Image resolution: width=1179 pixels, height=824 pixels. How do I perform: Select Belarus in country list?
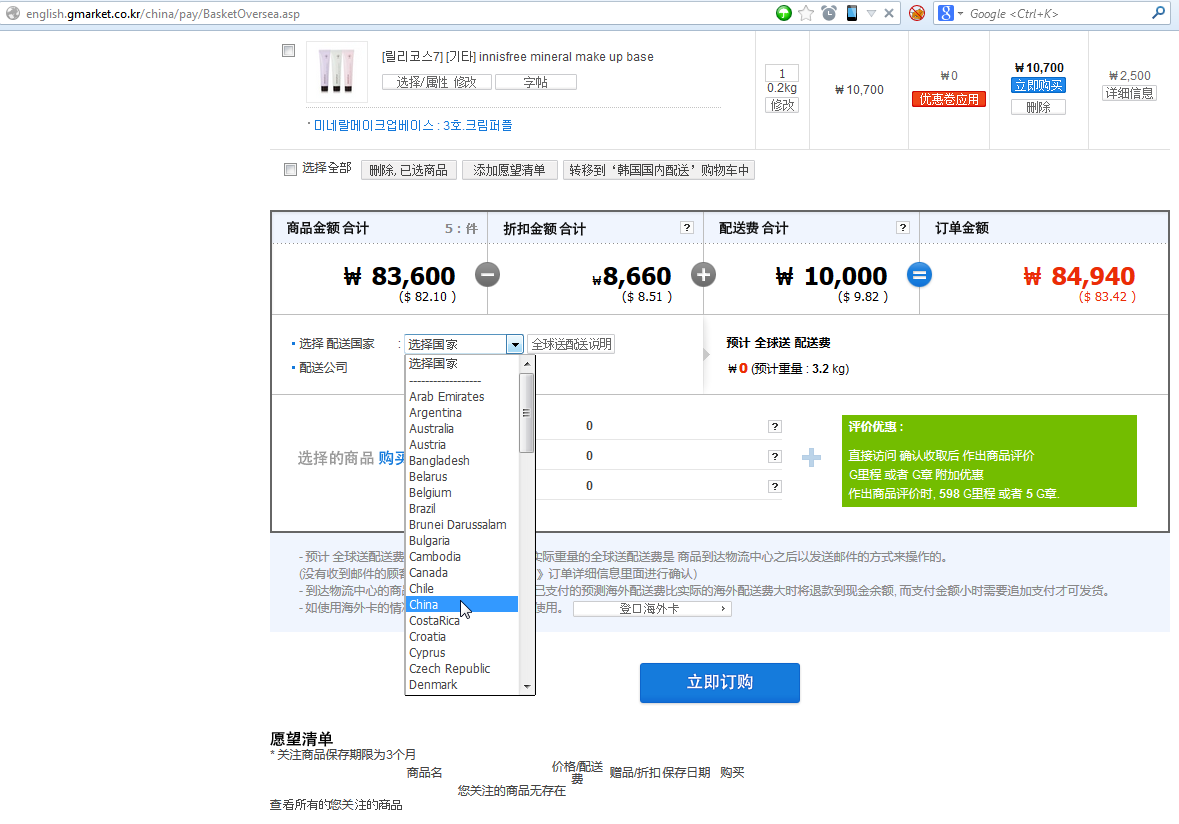click(462, 477)
